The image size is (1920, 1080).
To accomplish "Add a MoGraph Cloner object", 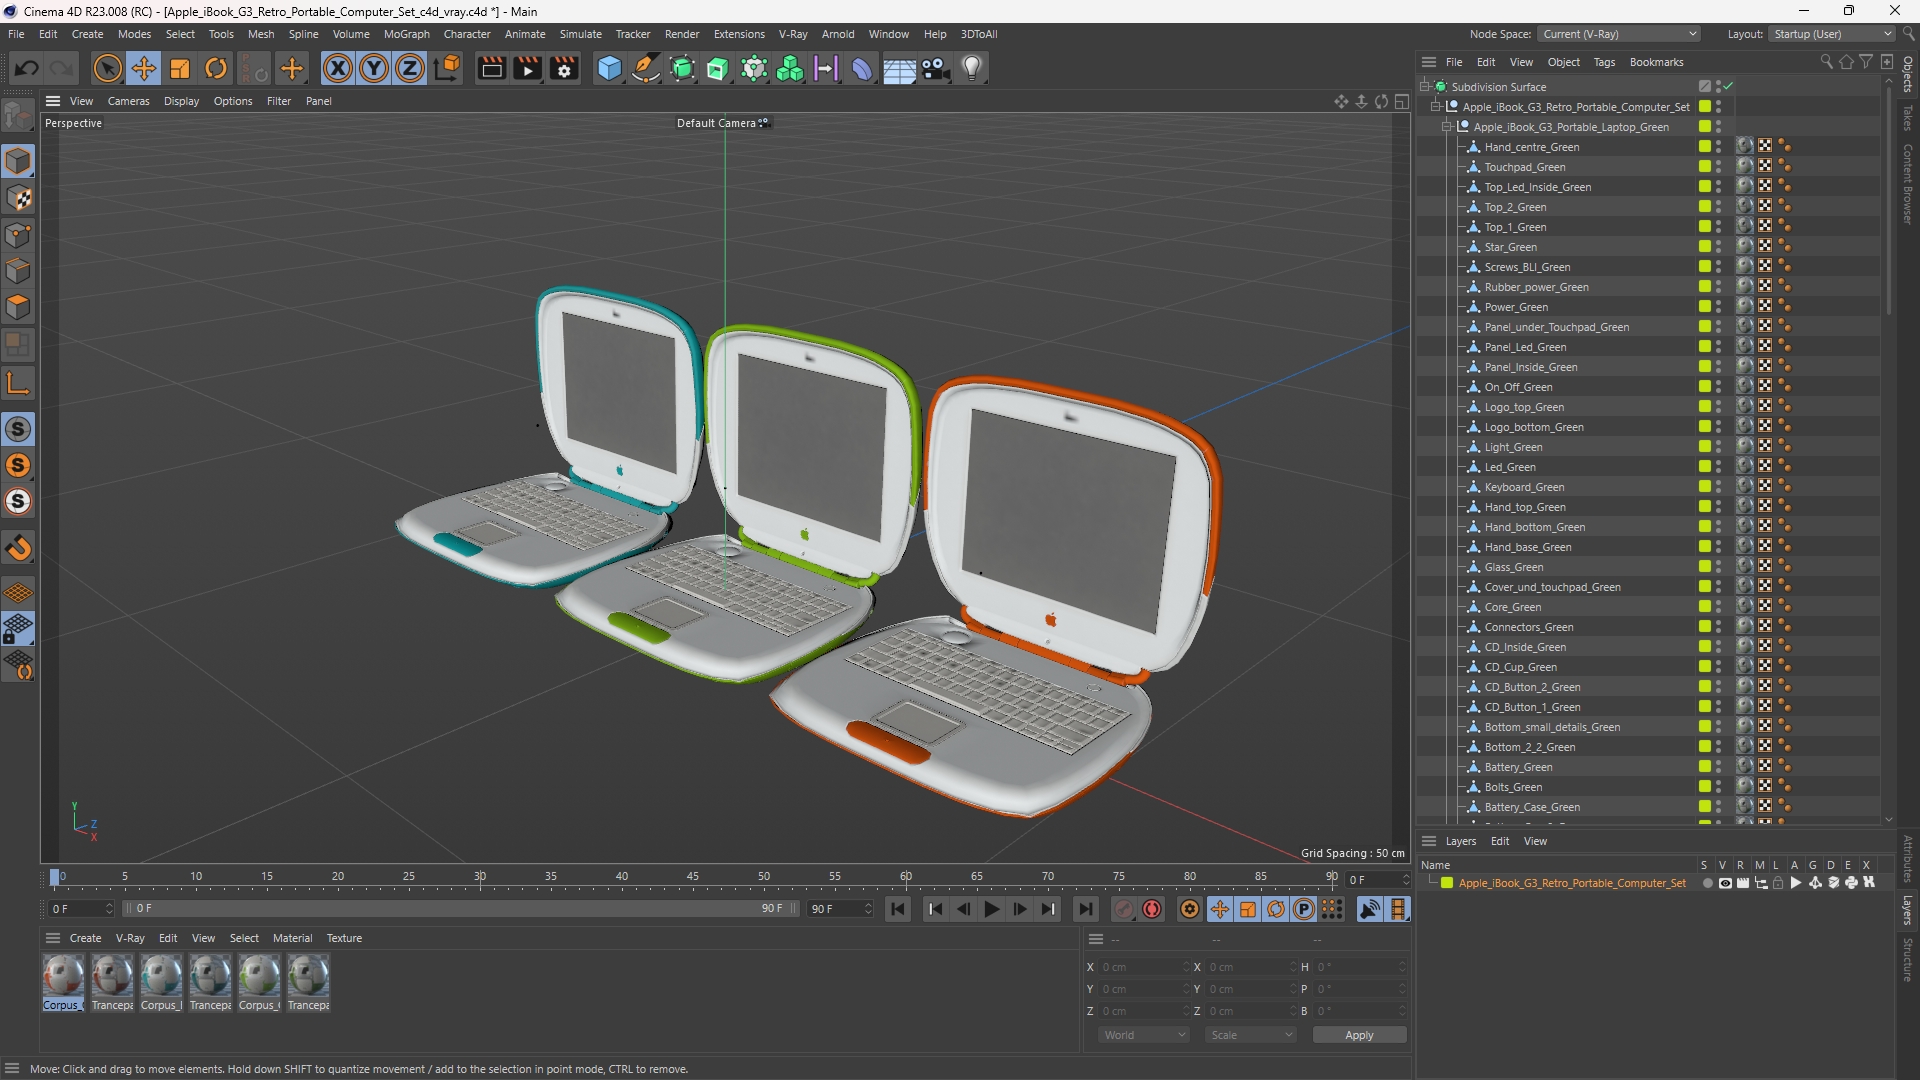I will (x=754, y=68).
